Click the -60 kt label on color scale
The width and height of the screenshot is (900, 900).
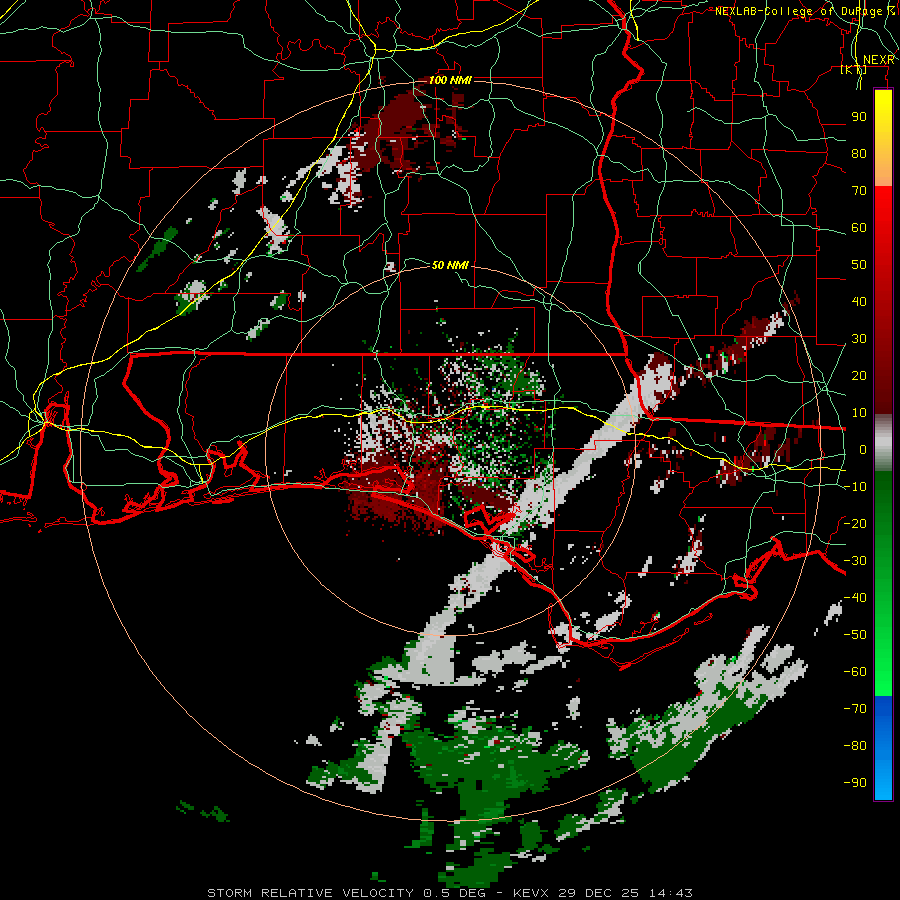coord(855,672)
